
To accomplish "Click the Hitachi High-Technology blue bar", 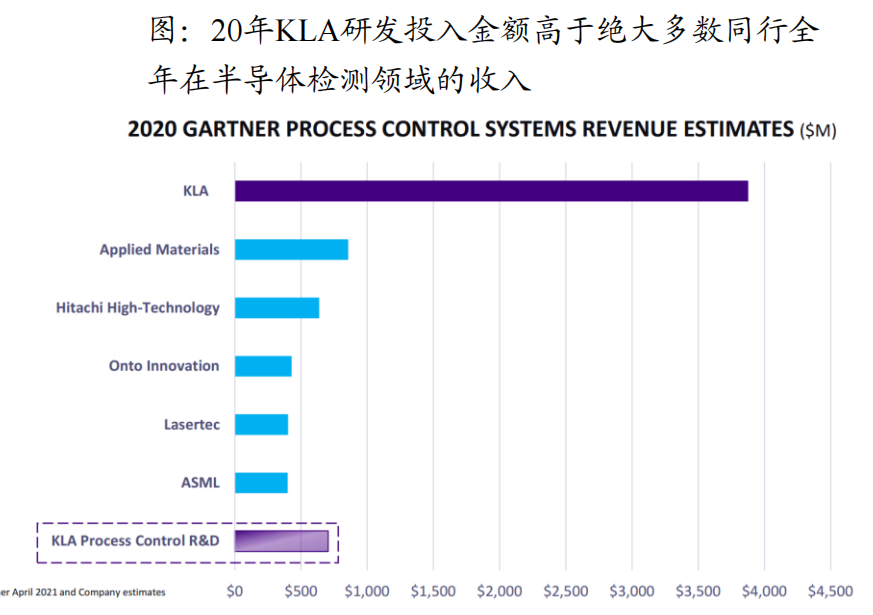I will click(277, 308).
